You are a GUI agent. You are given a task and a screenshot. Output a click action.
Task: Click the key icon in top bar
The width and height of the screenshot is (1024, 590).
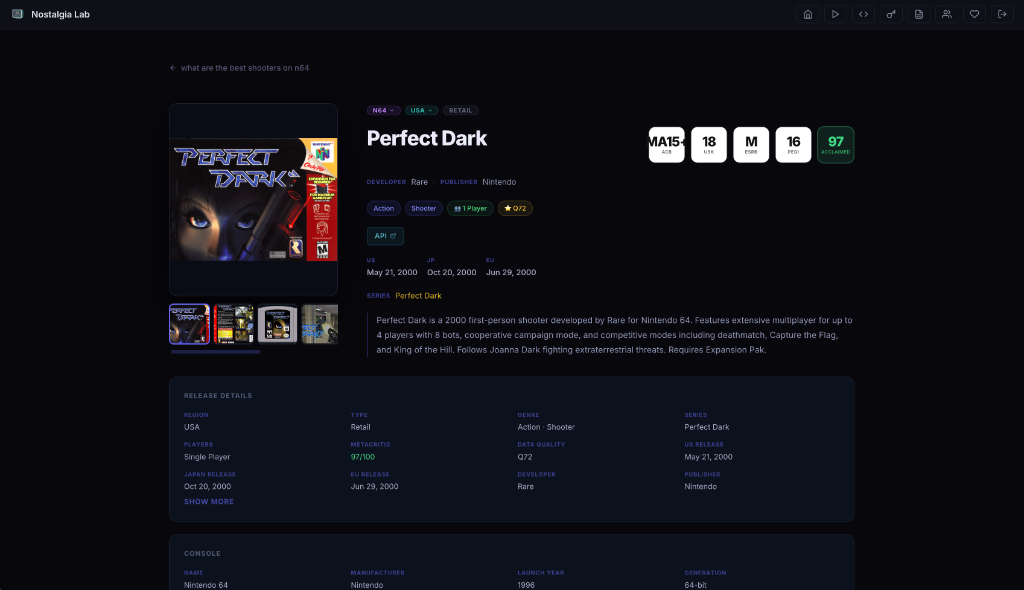pos(891,14)
